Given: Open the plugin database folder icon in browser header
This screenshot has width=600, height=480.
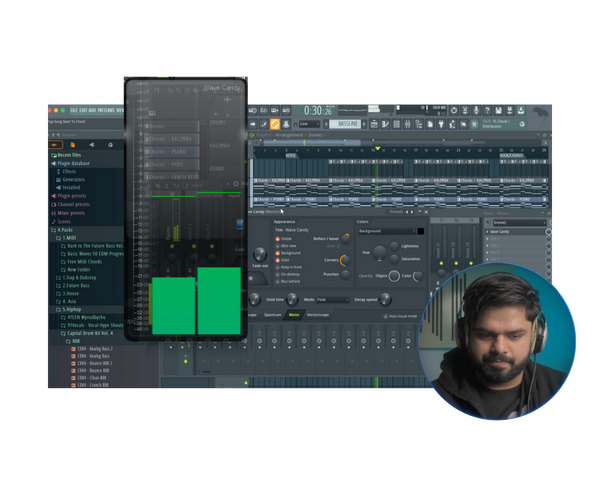Looking at the screenshot, I should coord(73,145).
